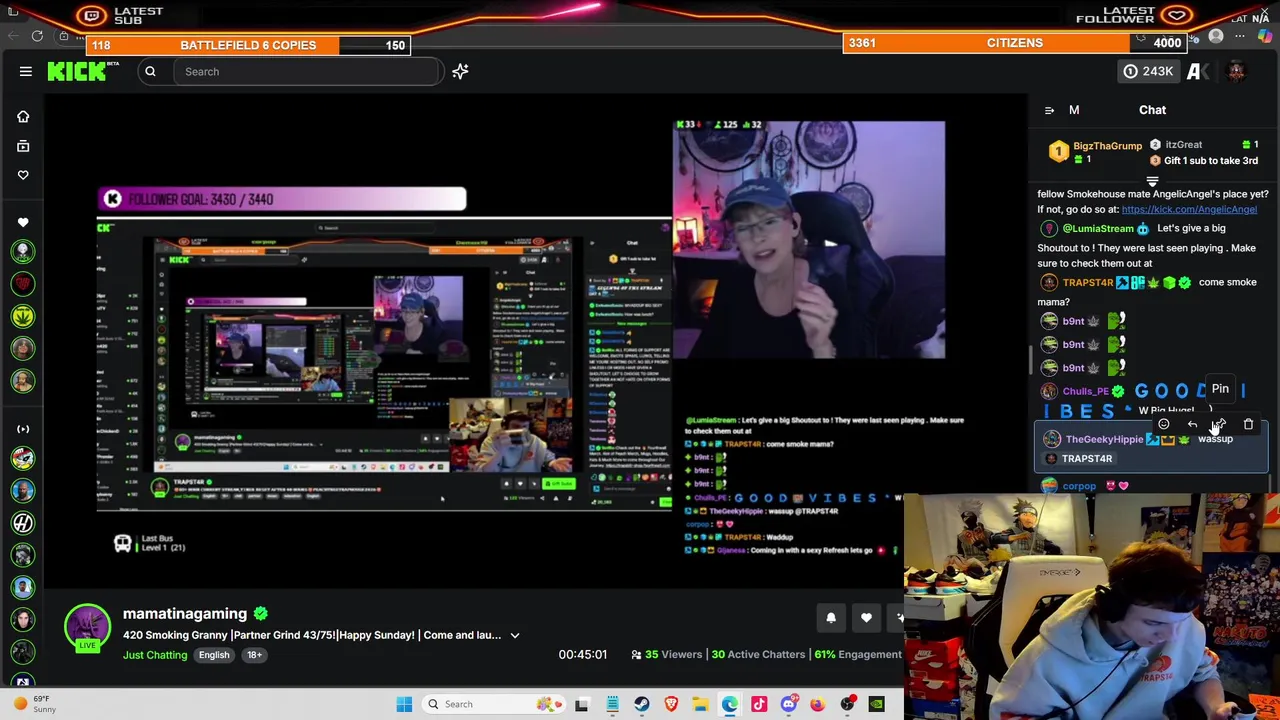The height and width of the screenshot is (720, 1280).
Task: Toggle follow heart for mamatinagaming
Action: coord(866,618)
